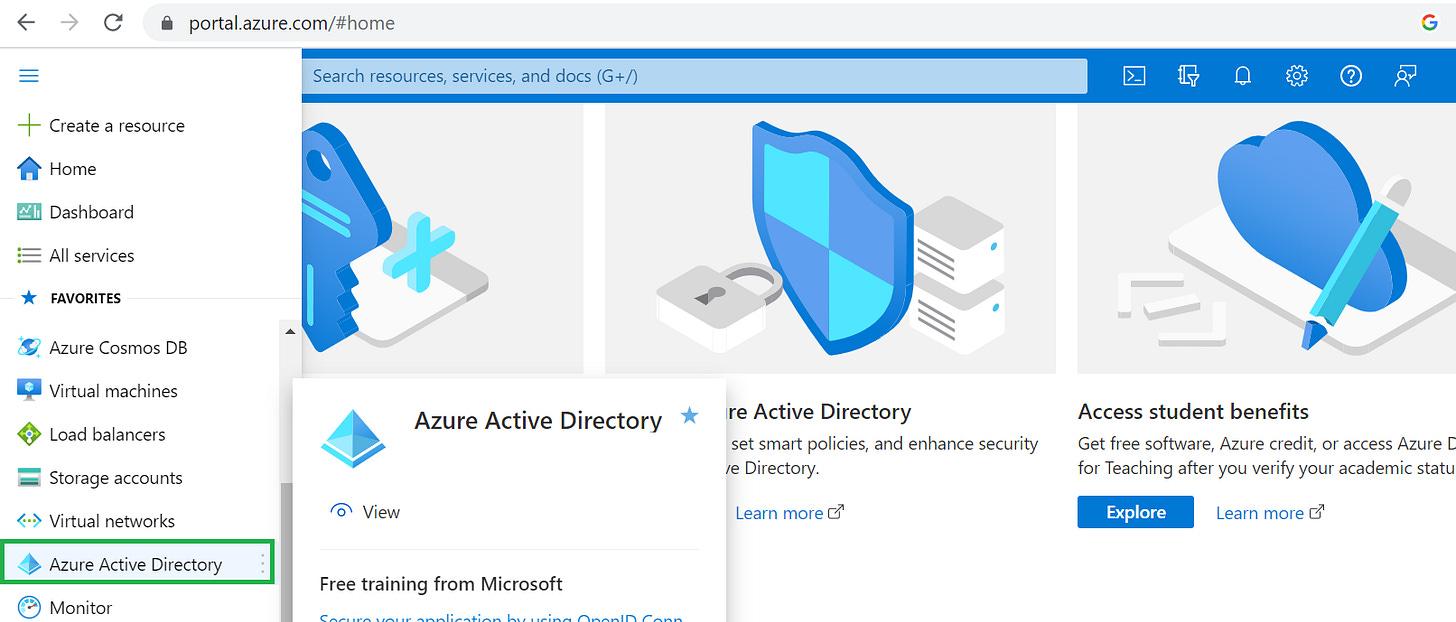Click the Azure Cosmos DB icon
The width and height of the screenshot is (1456, 622).
pos(29,347)
